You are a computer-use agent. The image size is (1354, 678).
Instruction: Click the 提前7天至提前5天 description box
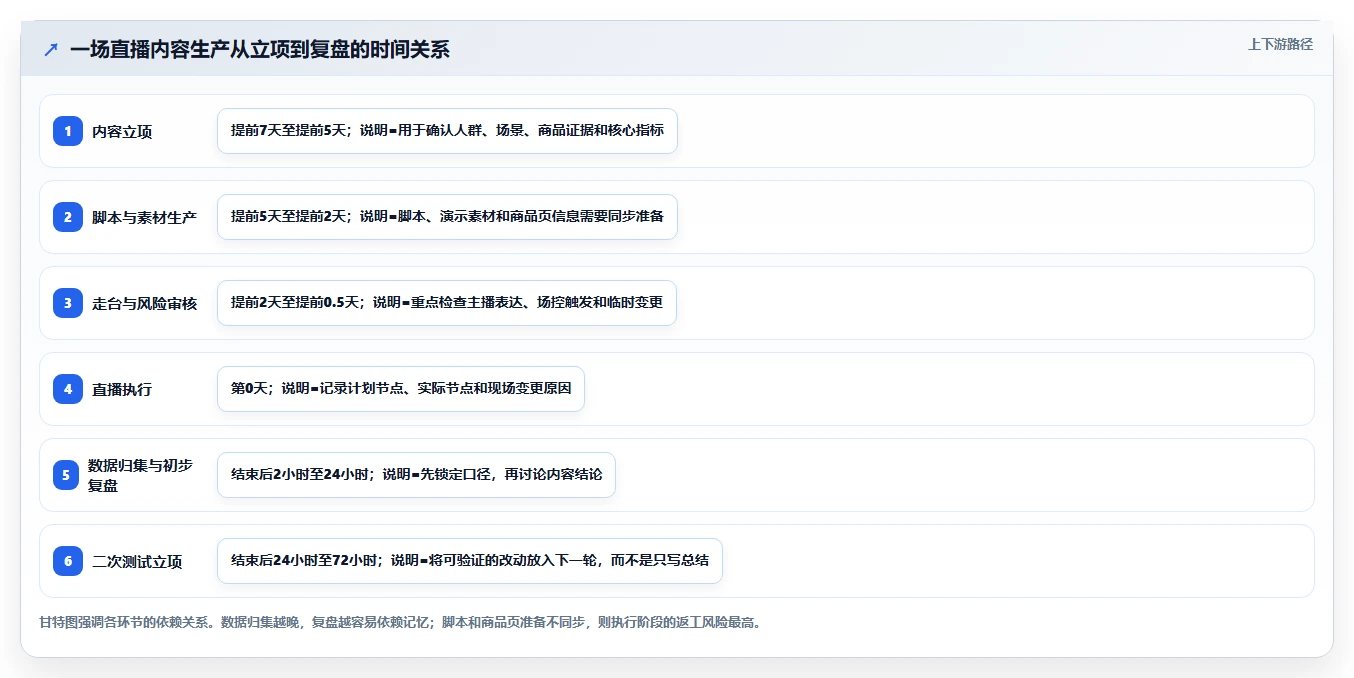pos(447,131)
